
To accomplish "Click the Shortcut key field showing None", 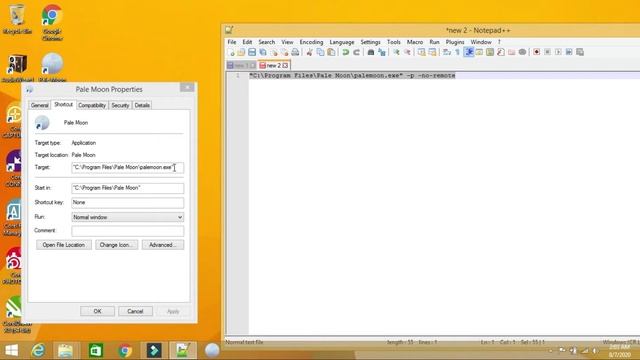I will click(128, 202).
